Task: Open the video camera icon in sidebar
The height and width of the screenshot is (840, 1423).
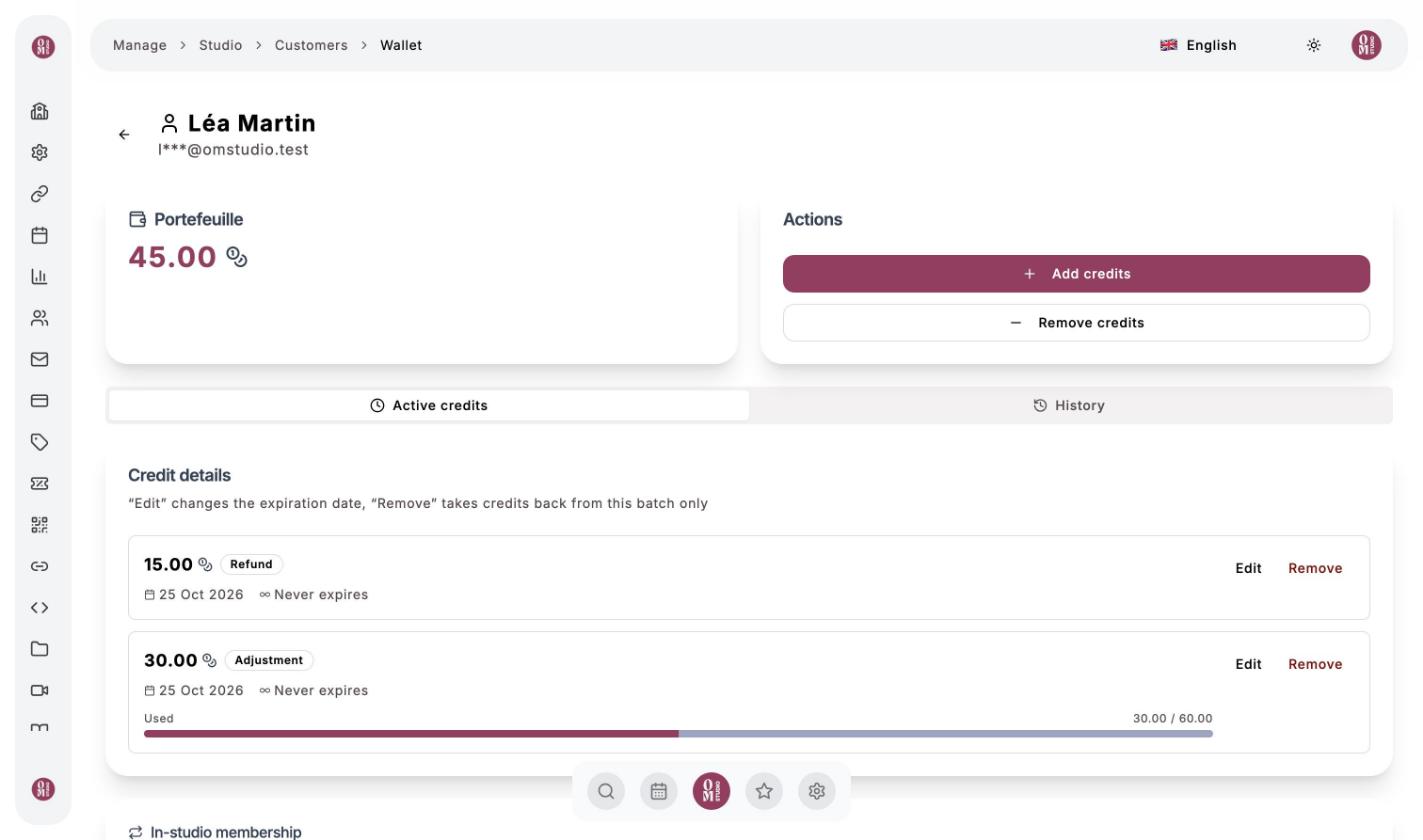Action: coord(40,690)
